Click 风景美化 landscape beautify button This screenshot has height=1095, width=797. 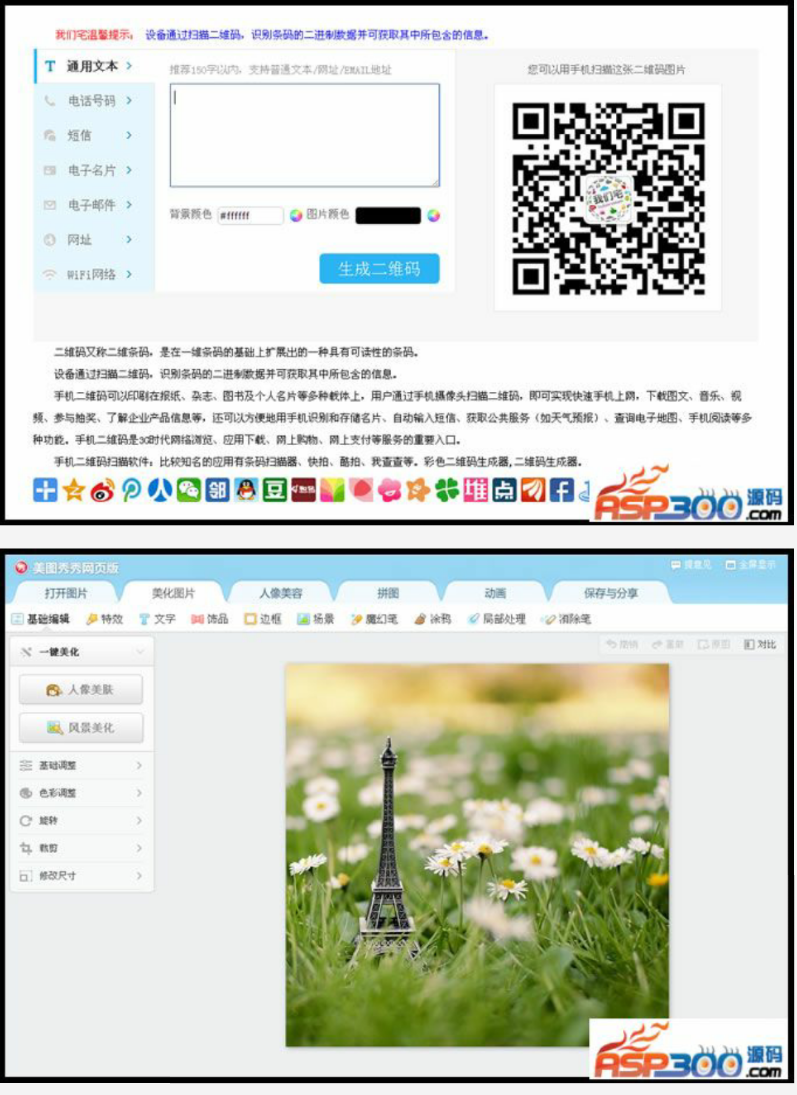click(81, 728)
